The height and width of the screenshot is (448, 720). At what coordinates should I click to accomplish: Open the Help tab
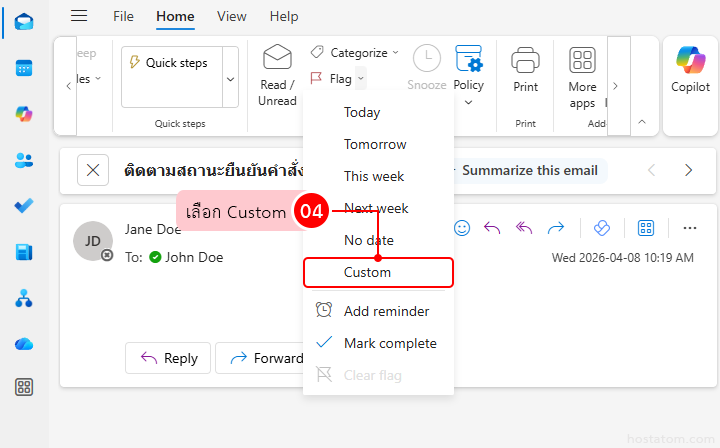point(284,17)
